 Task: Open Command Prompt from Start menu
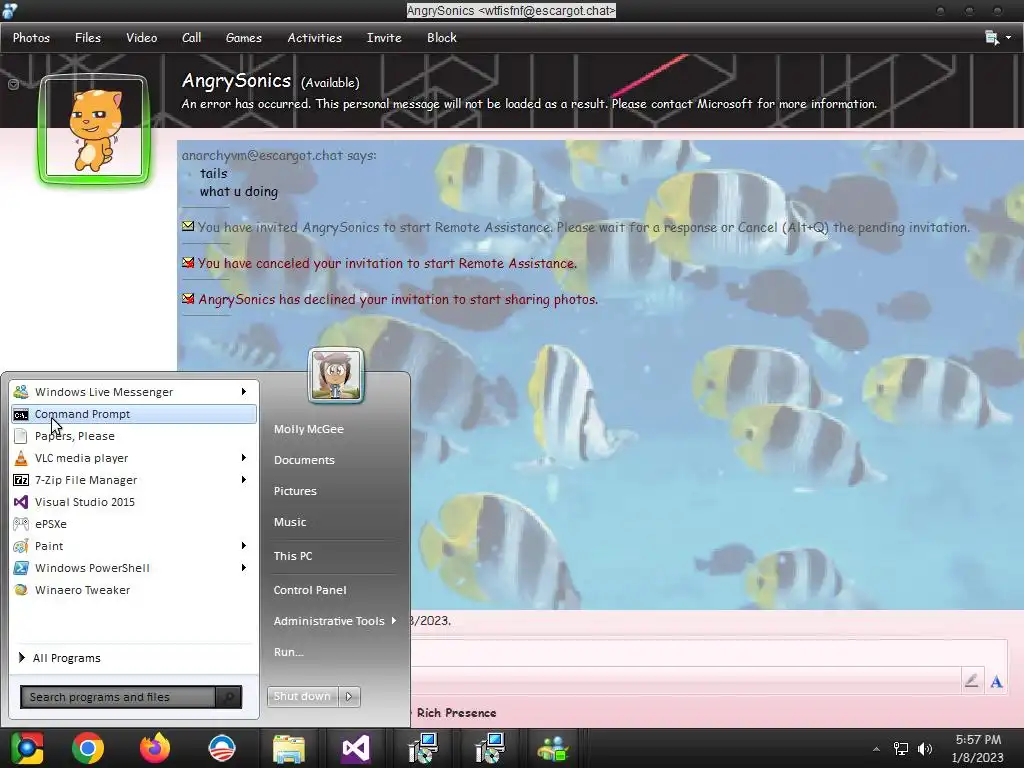133,414
